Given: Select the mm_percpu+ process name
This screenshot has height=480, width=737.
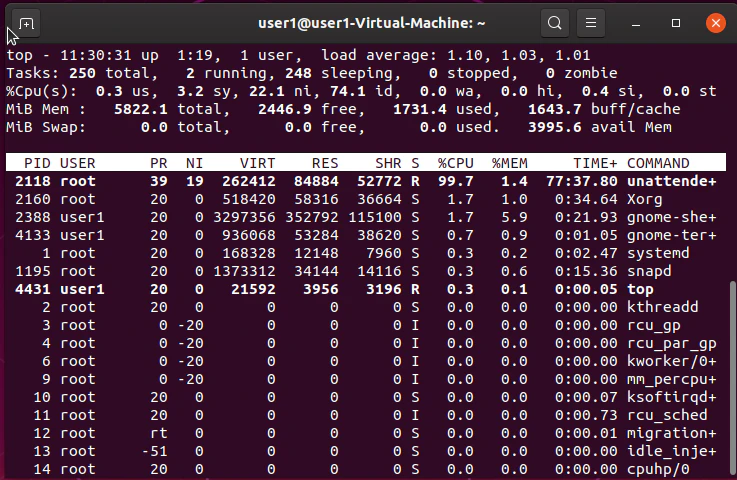Looking at the screenshot, I should tap(672, 379).
